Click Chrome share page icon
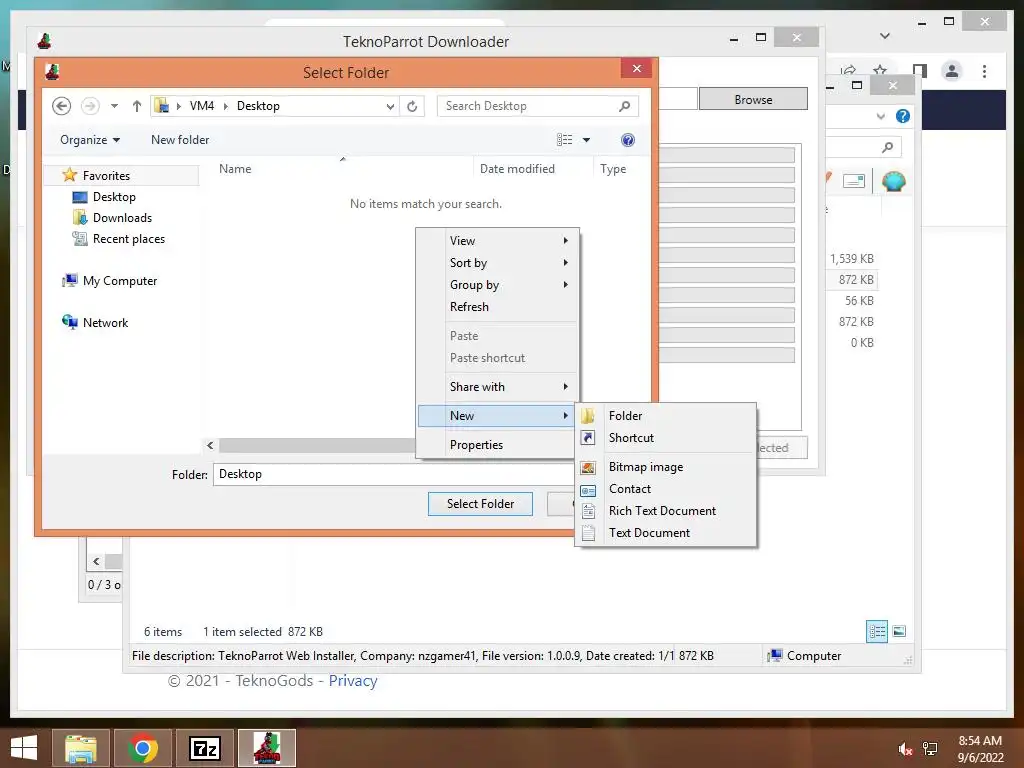Screen dimensions: 1024x768 848,70
